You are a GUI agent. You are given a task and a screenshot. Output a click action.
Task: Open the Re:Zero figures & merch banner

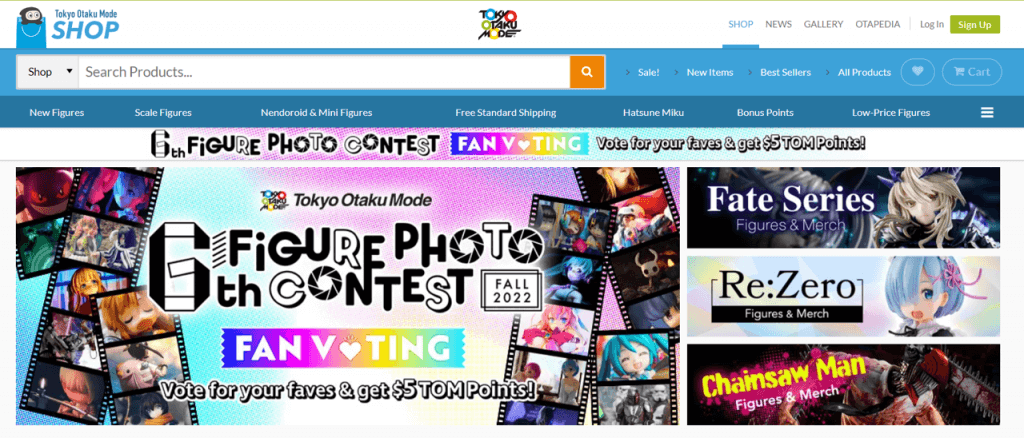[x=843, y=296]
